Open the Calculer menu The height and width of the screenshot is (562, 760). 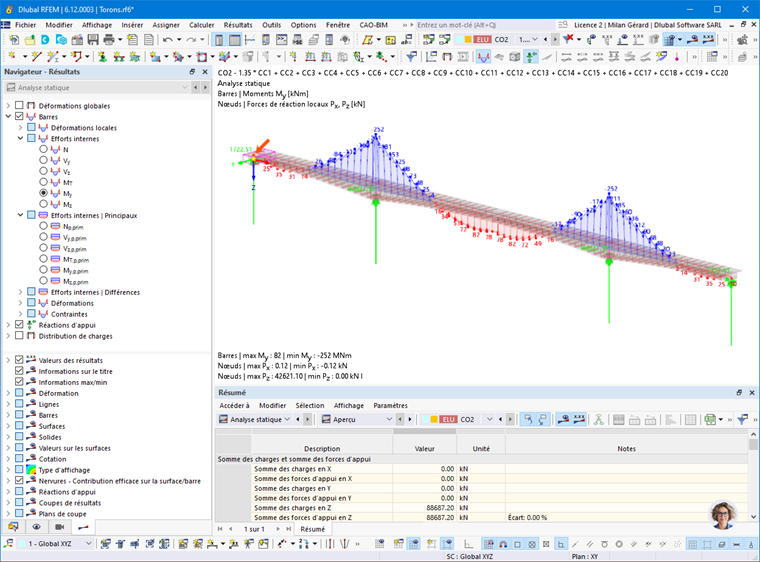click(x=202, y=25)
